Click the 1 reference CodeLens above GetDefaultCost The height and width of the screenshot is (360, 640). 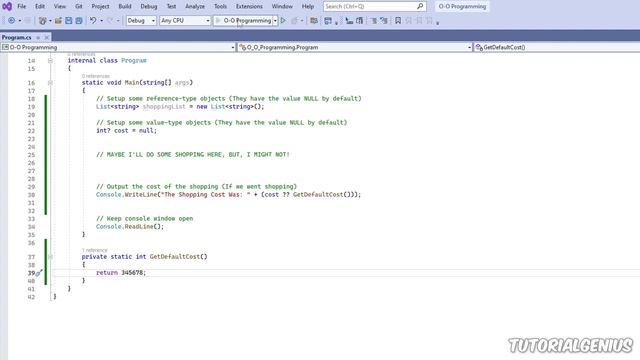pyautogui.click(x=95, y=250)
